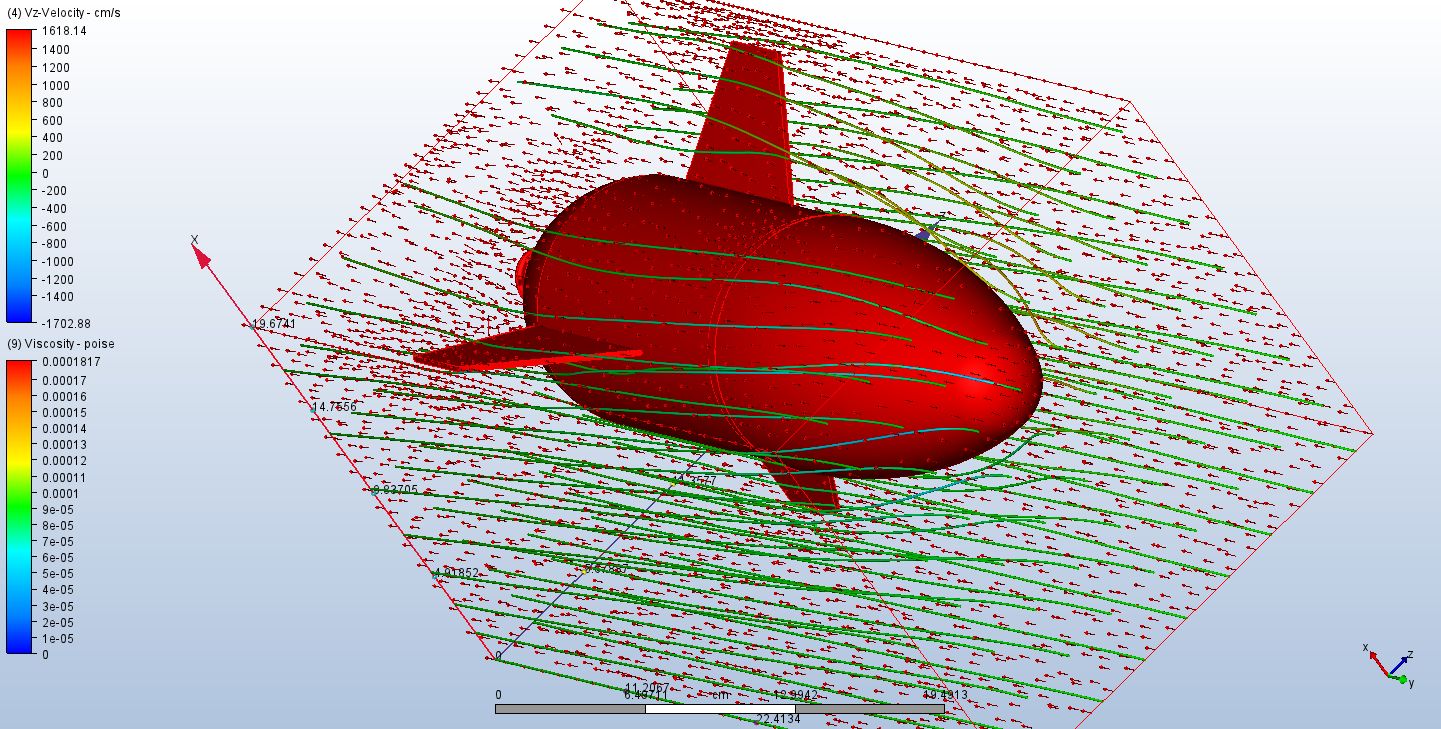Click the -800 tick on velocity legend
The image size is (1441, 729).
[x=54, y=243]
